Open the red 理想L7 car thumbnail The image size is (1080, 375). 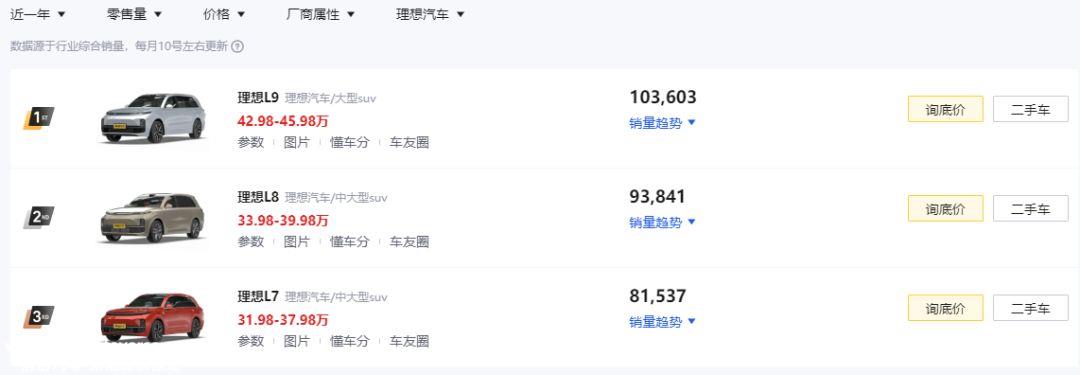(x=152, y=317)
